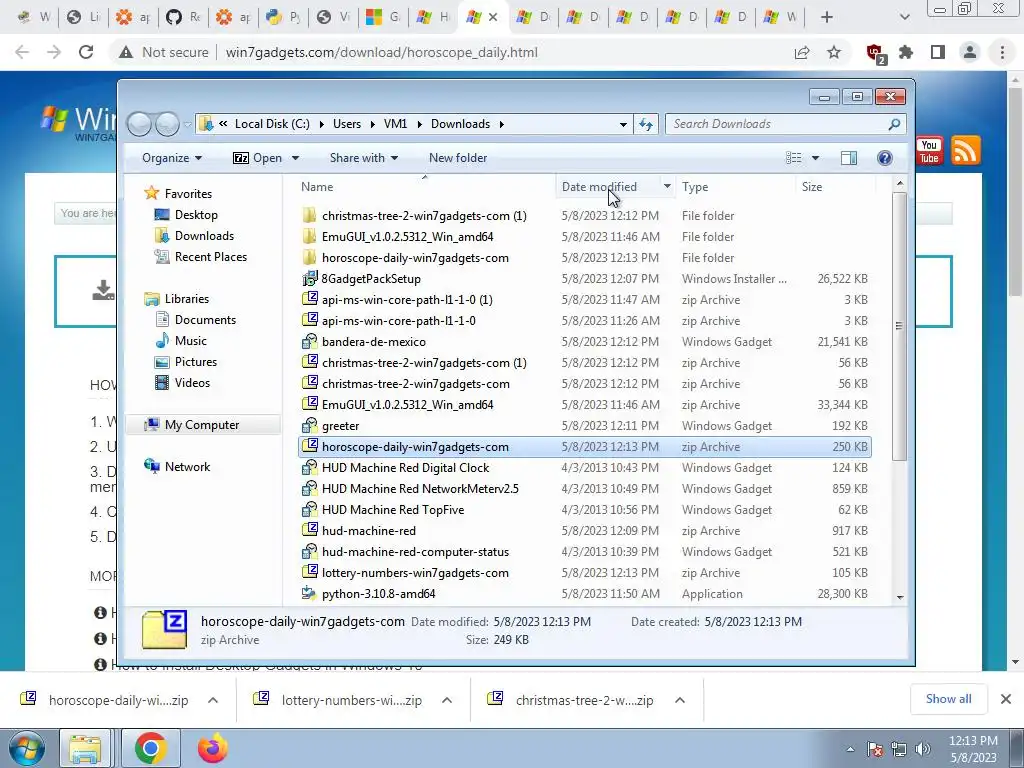1024x768 pixels.
Task: Open Firefox from the taskbar
Action: point(213,748)
